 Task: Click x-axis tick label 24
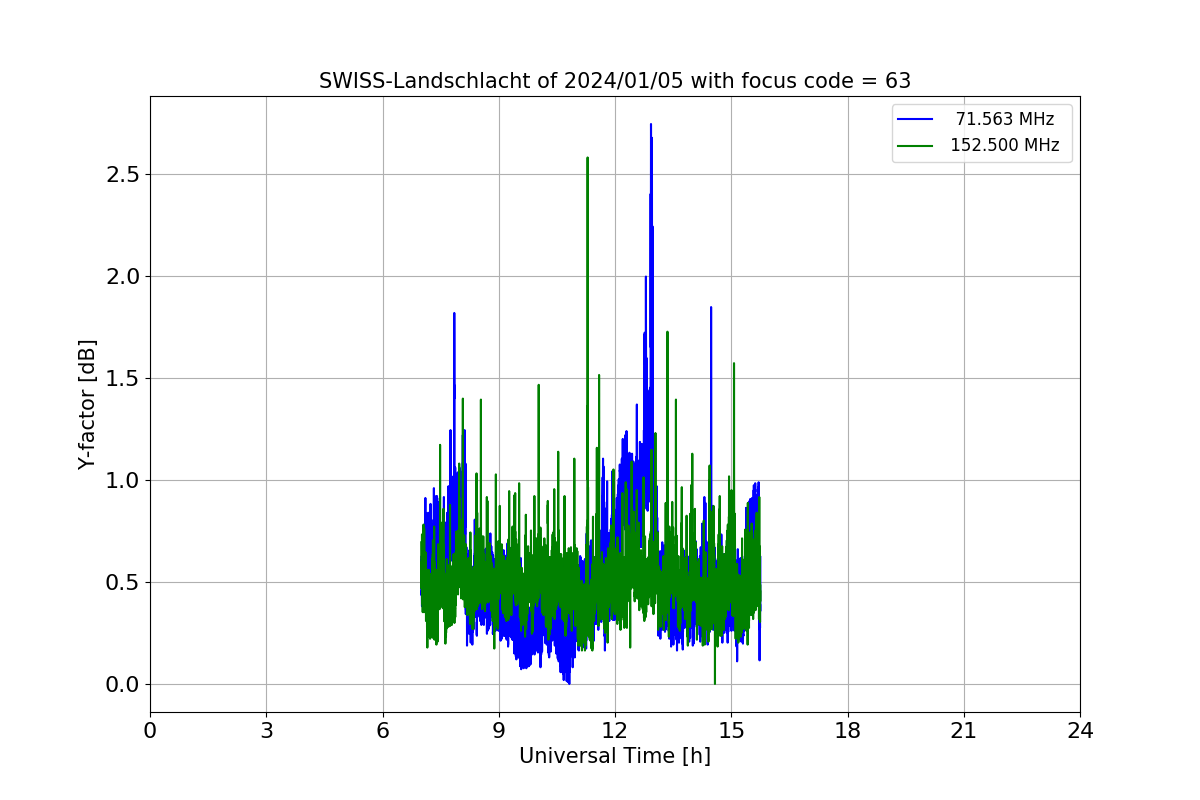(x=1080, y=731)
